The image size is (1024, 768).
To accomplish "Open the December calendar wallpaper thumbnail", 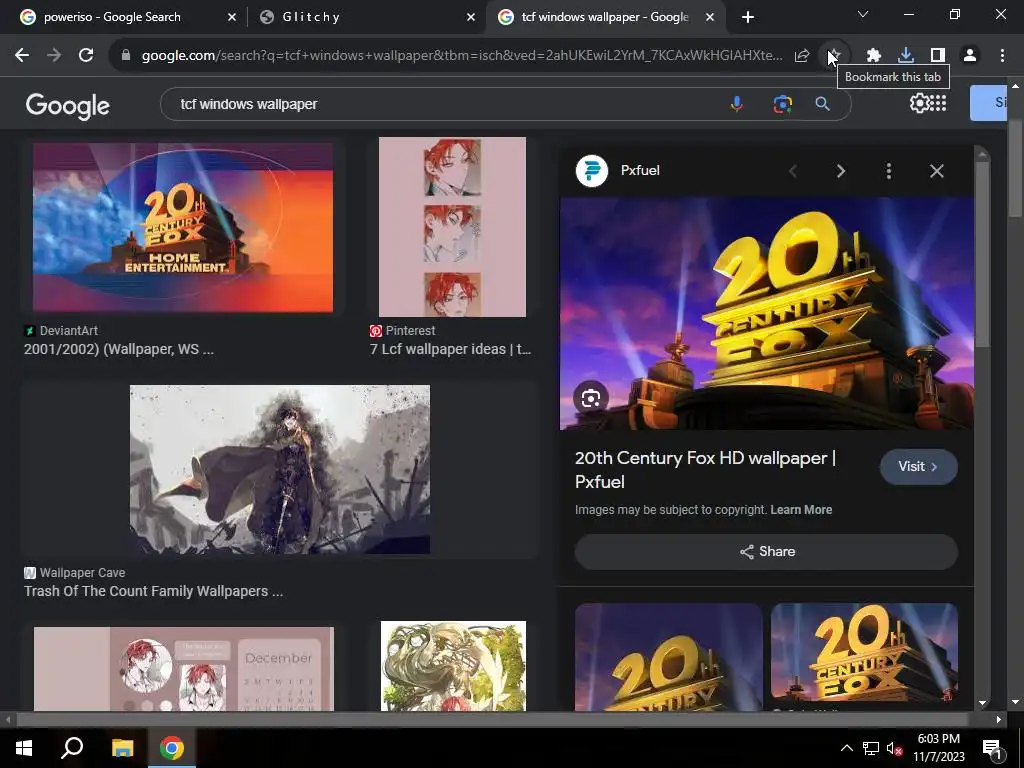I will pos(184,669).
